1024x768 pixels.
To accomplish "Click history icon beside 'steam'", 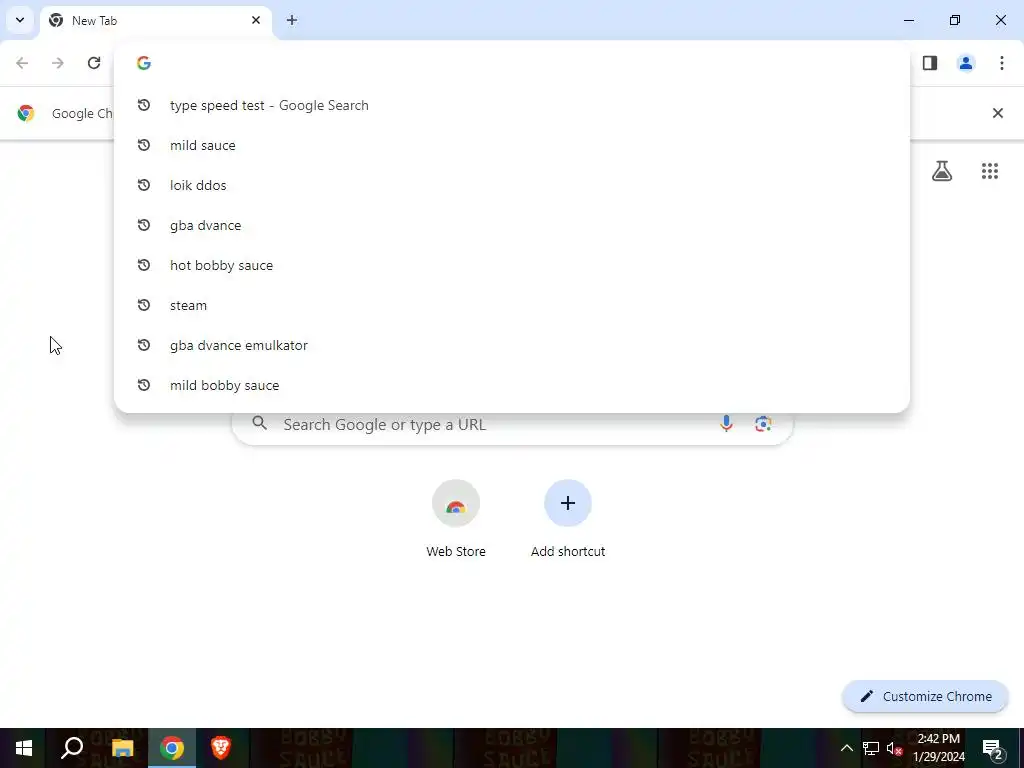I will pos(144,305).
